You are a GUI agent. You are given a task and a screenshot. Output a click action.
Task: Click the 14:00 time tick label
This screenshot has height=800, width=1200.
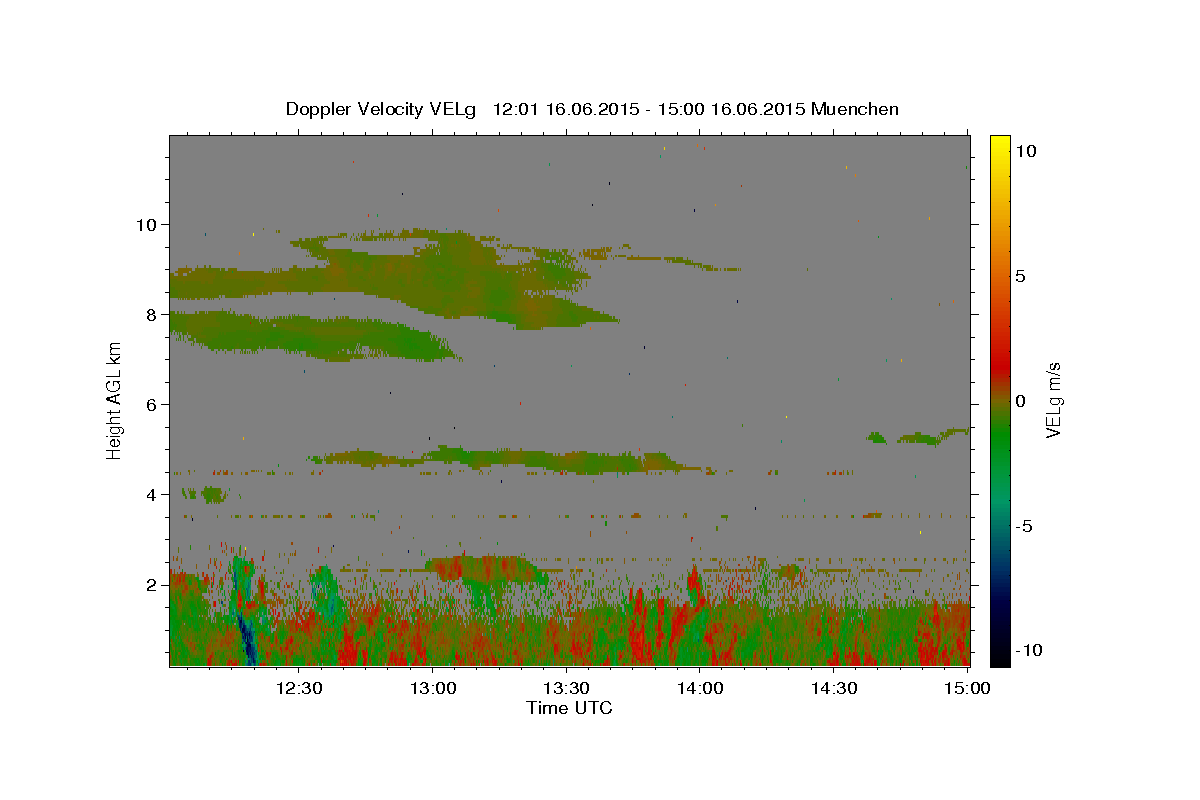[x=700, y=688]
